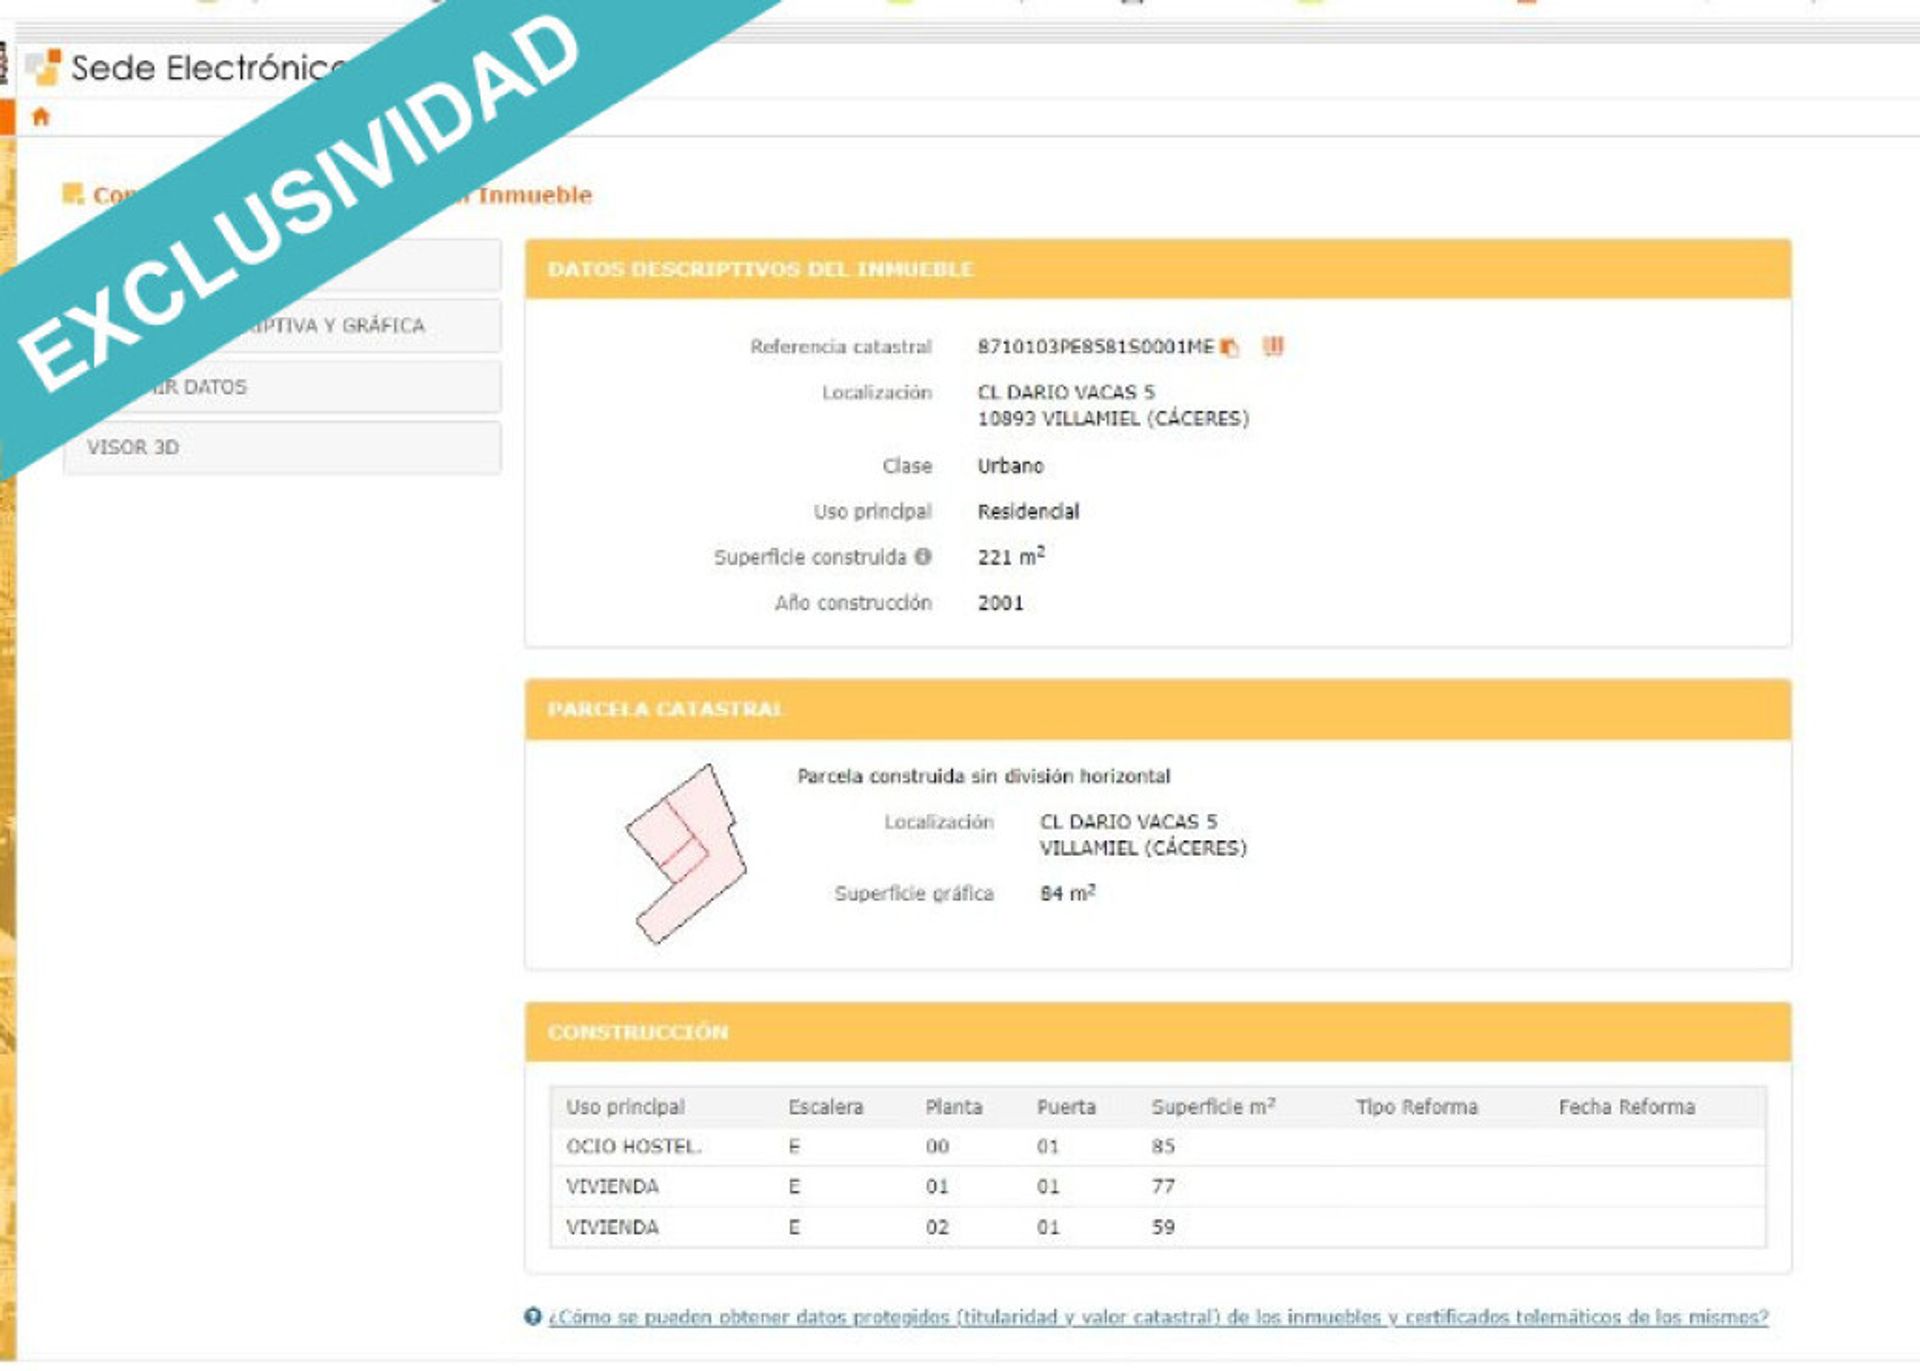Image resolution: width=1920 pixels, height=1371 pixels.
Task: Click the Sede Electrónica logo icon
Action: [44, 67]
